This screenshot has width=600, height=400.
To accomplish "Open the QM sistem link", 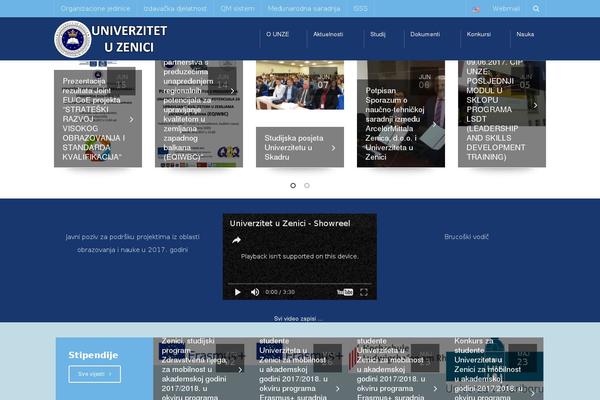I will click(237, 8).
